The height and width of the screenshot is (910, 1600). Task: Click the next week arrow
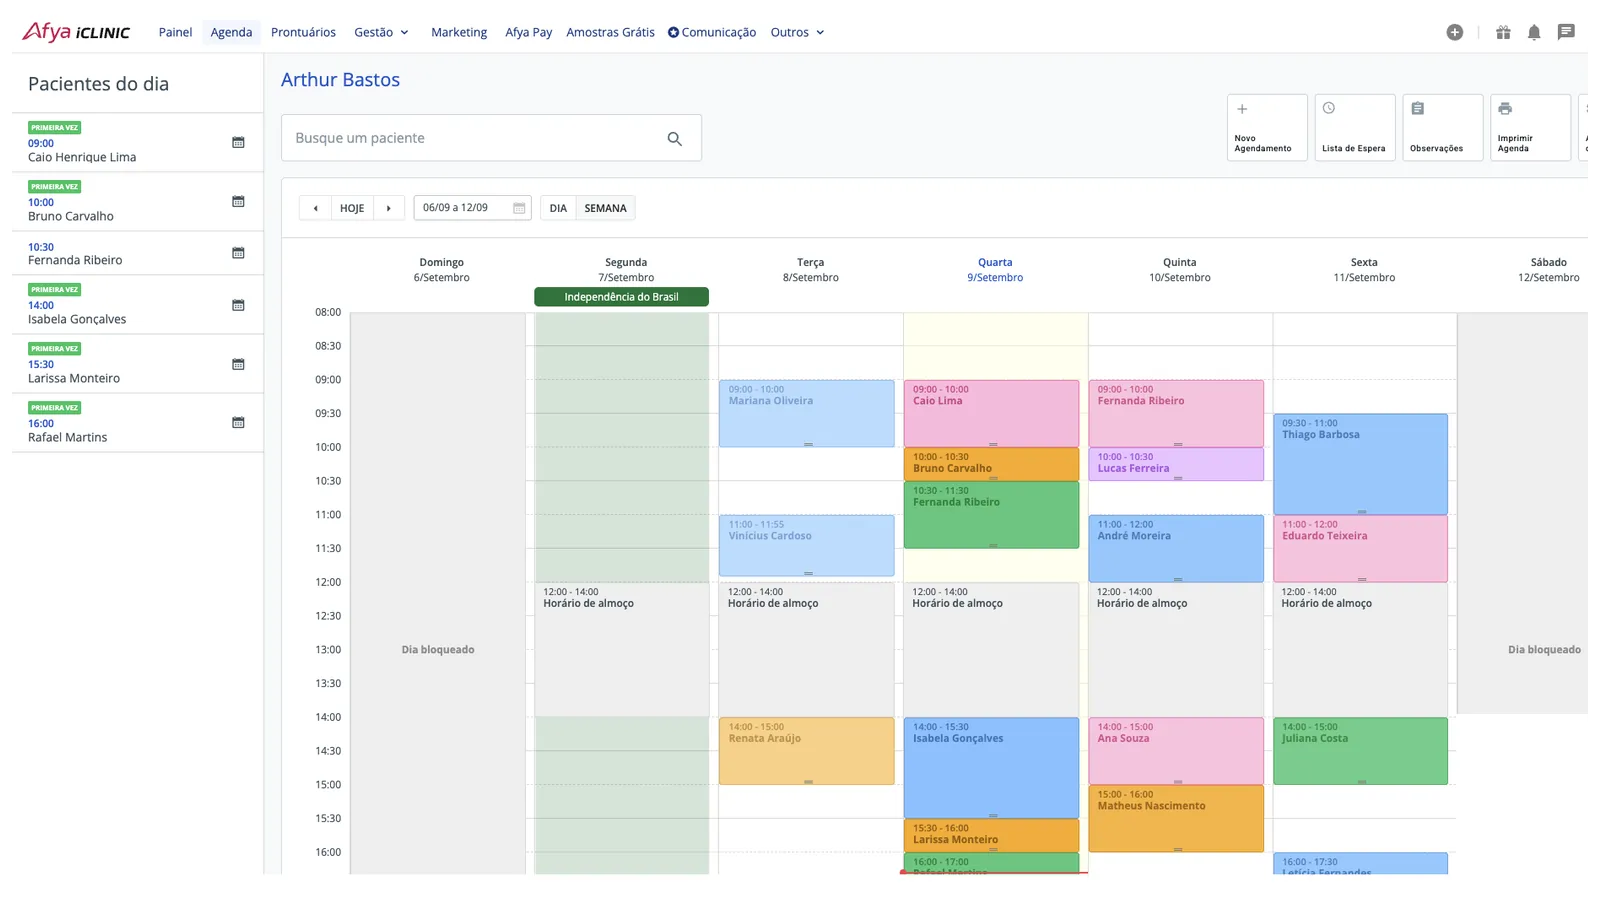tap(388, 208)
